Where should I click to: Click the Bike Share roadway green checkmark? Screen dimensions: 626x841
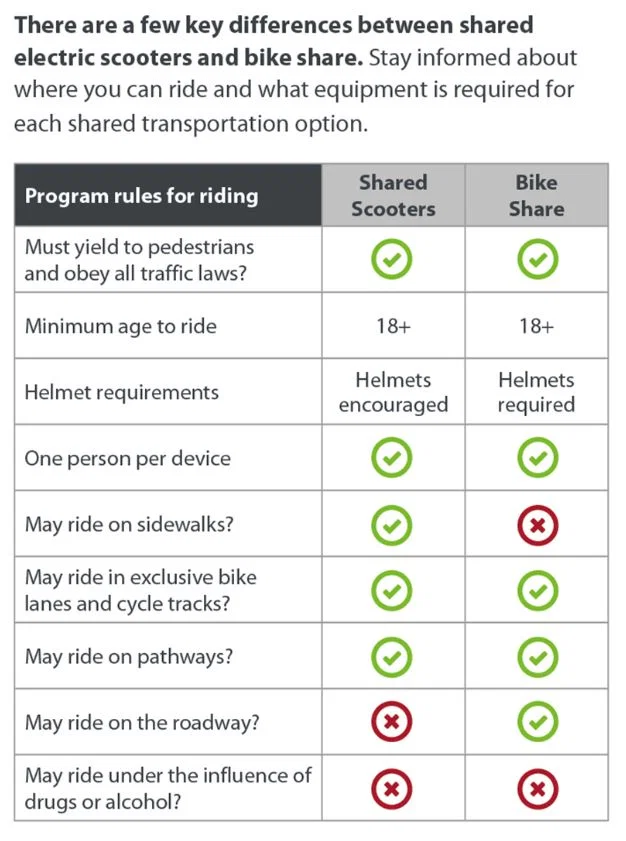[536, 723]
